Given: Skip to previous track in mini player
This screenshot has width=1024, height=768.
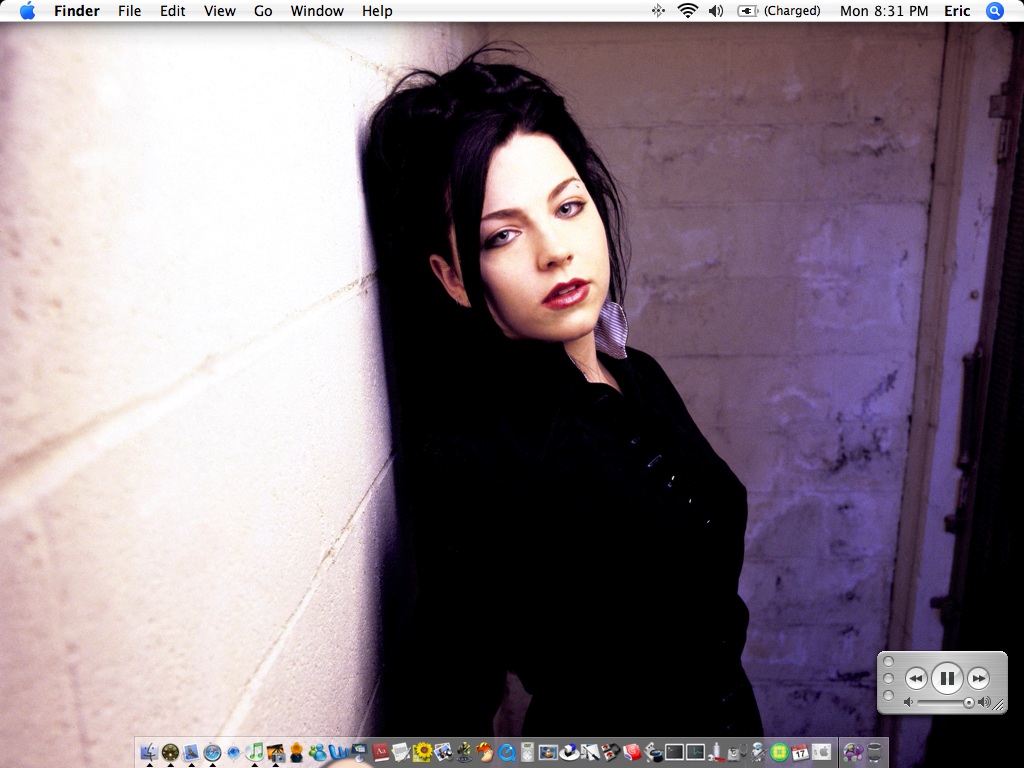Looking at the screenshot, I should (x=916, y=679).
